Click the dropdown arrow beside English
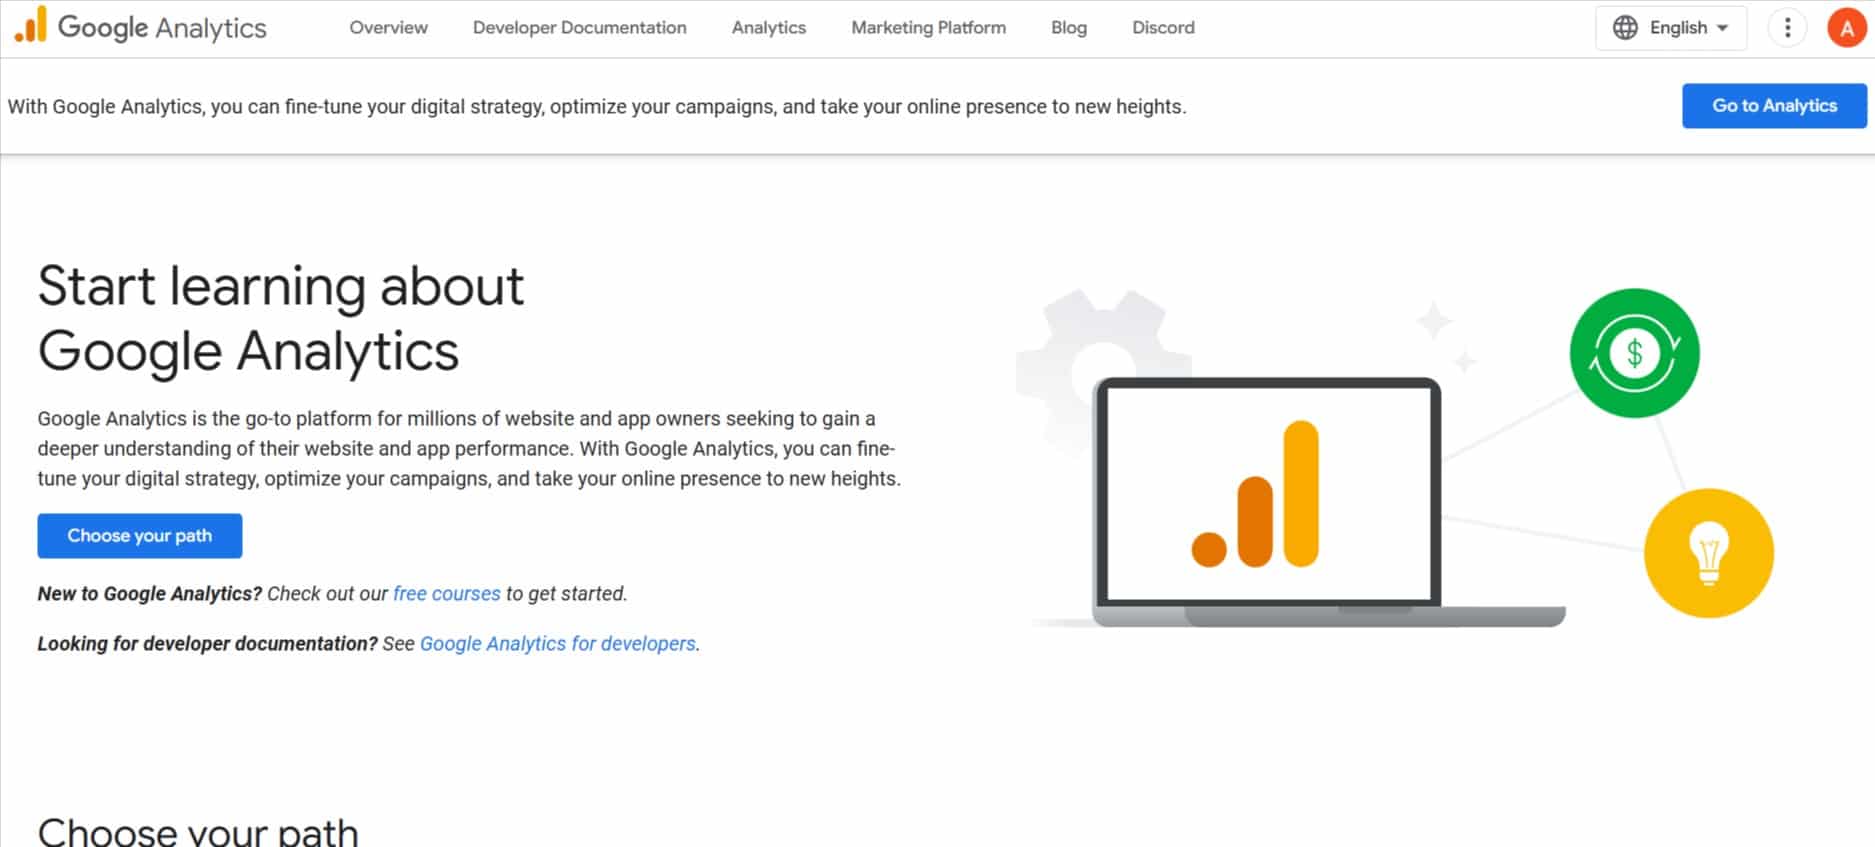This screenshot has width=1875, height=847. click(1722, 28)
